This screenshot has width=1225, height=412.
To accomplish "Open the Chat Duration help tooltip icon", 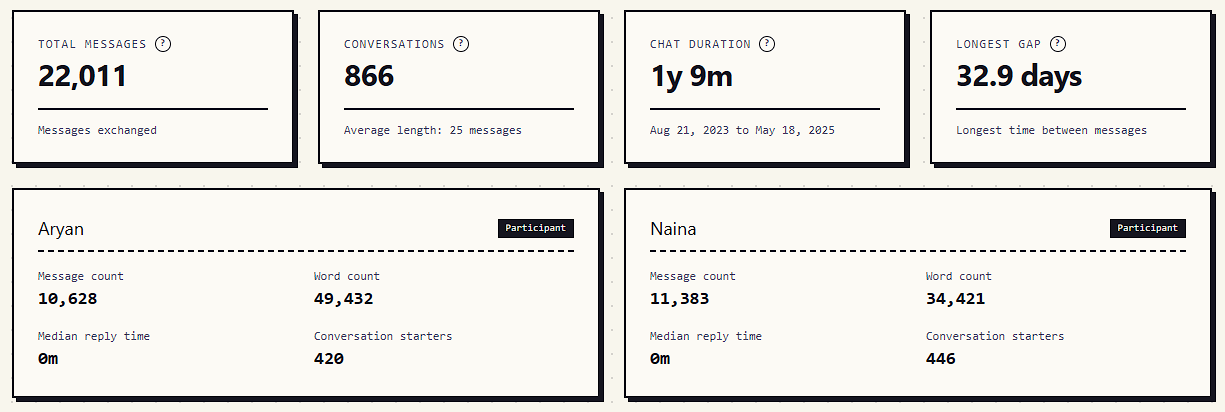I will click(767, 44).
